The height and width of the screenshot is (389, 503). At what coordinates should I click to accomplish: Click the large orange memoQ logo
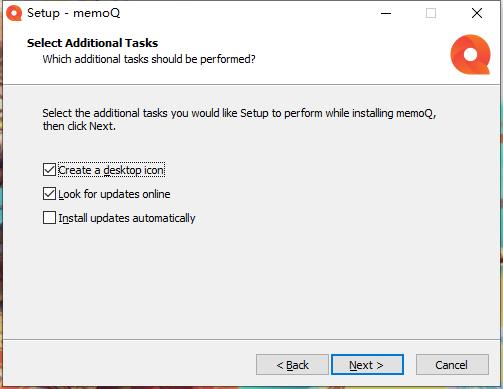click(x=470, y=54)
